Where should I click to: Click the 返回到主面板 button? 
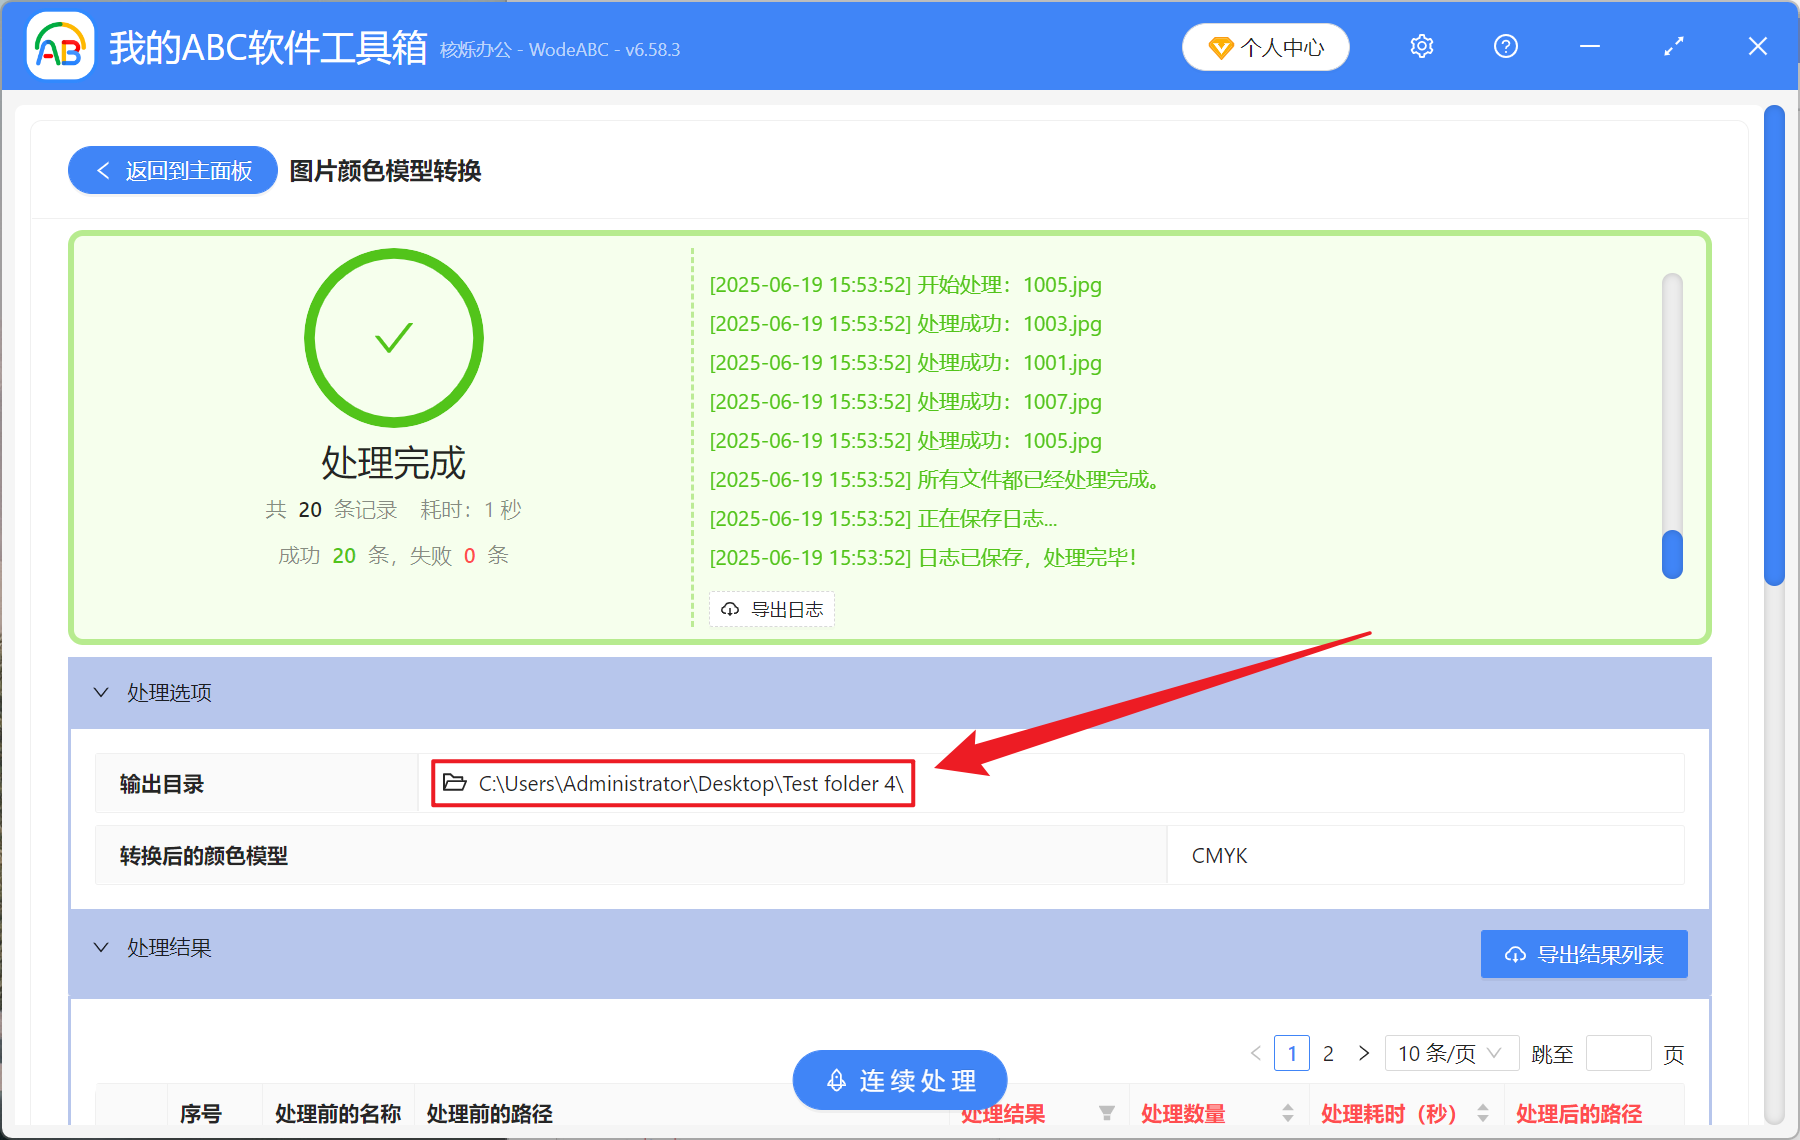coord(172,170)
